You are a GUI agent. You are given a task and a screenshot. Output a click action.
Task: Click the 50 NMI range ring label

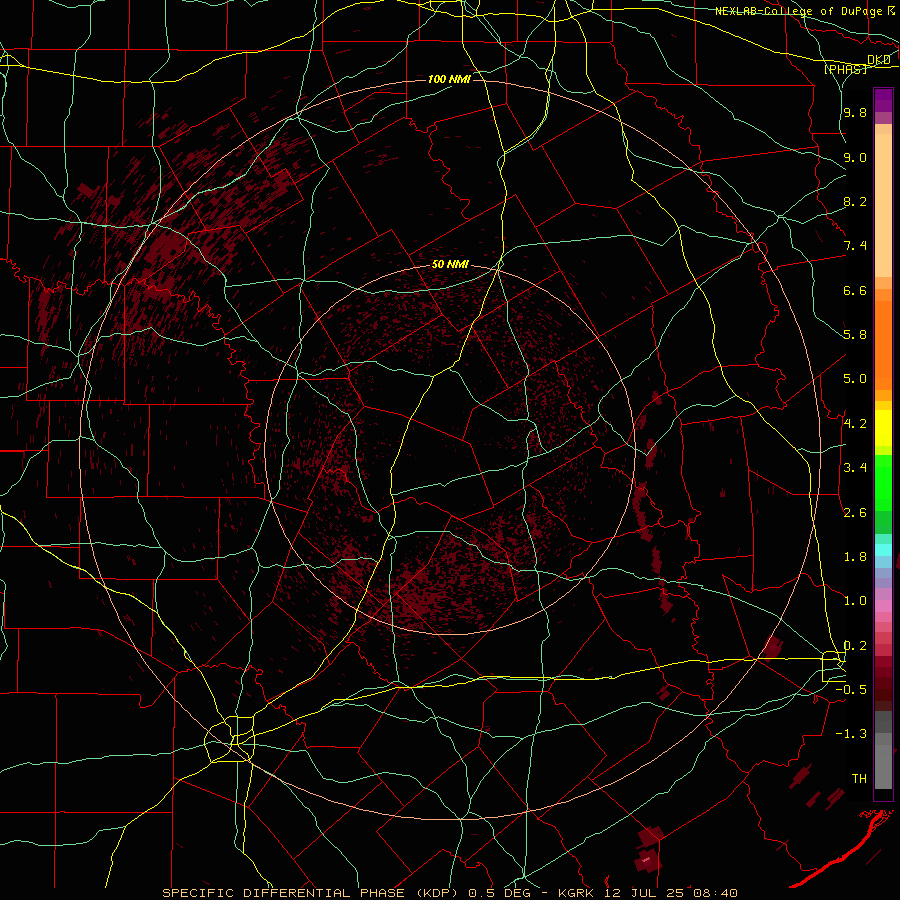(x=450, y=265)
